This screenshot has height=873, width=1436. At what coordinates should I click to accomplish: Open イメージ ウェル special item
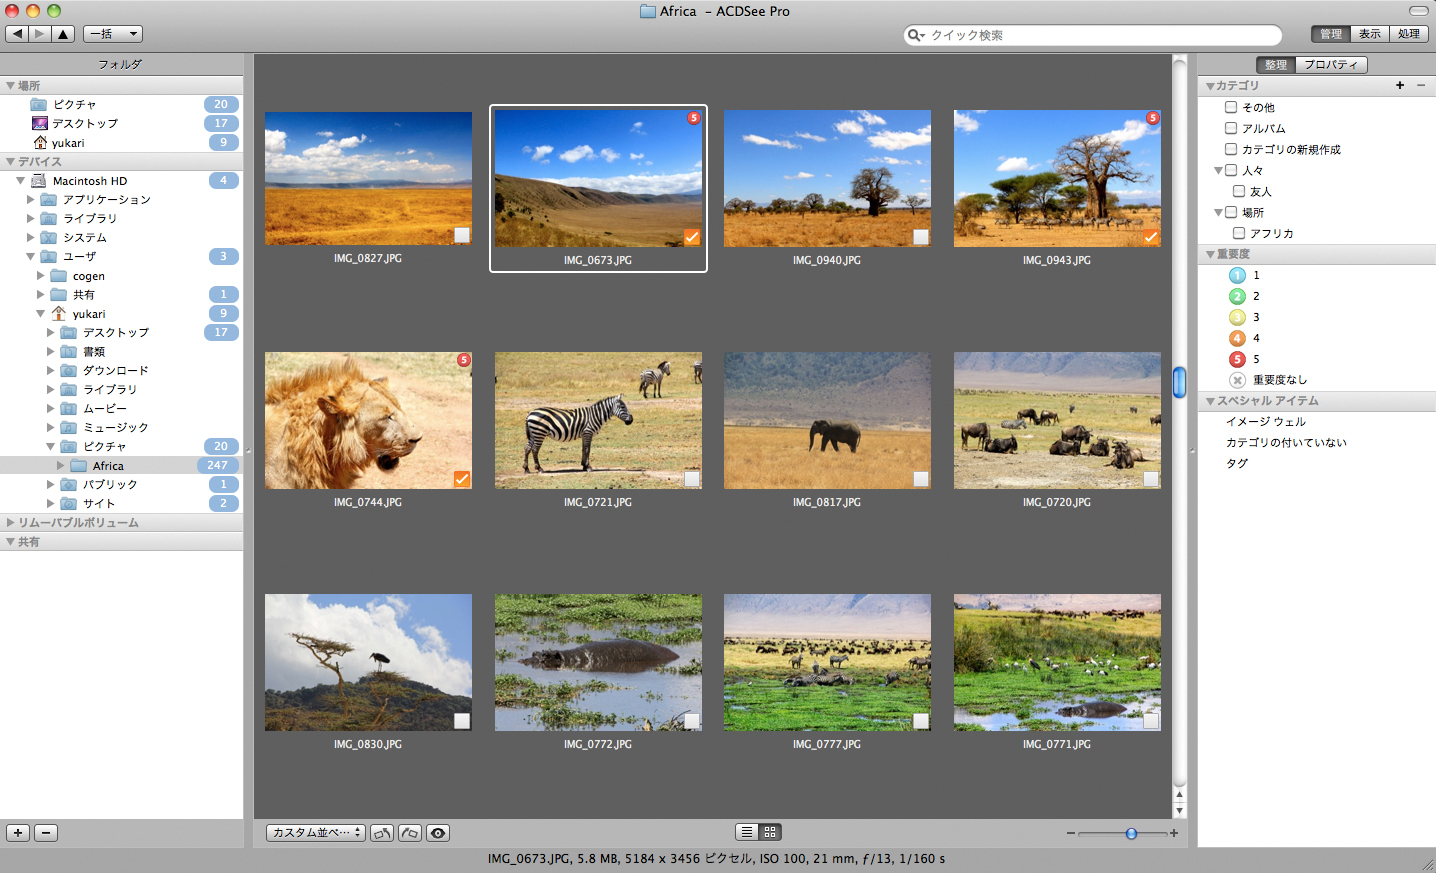tap(1266, 422)
